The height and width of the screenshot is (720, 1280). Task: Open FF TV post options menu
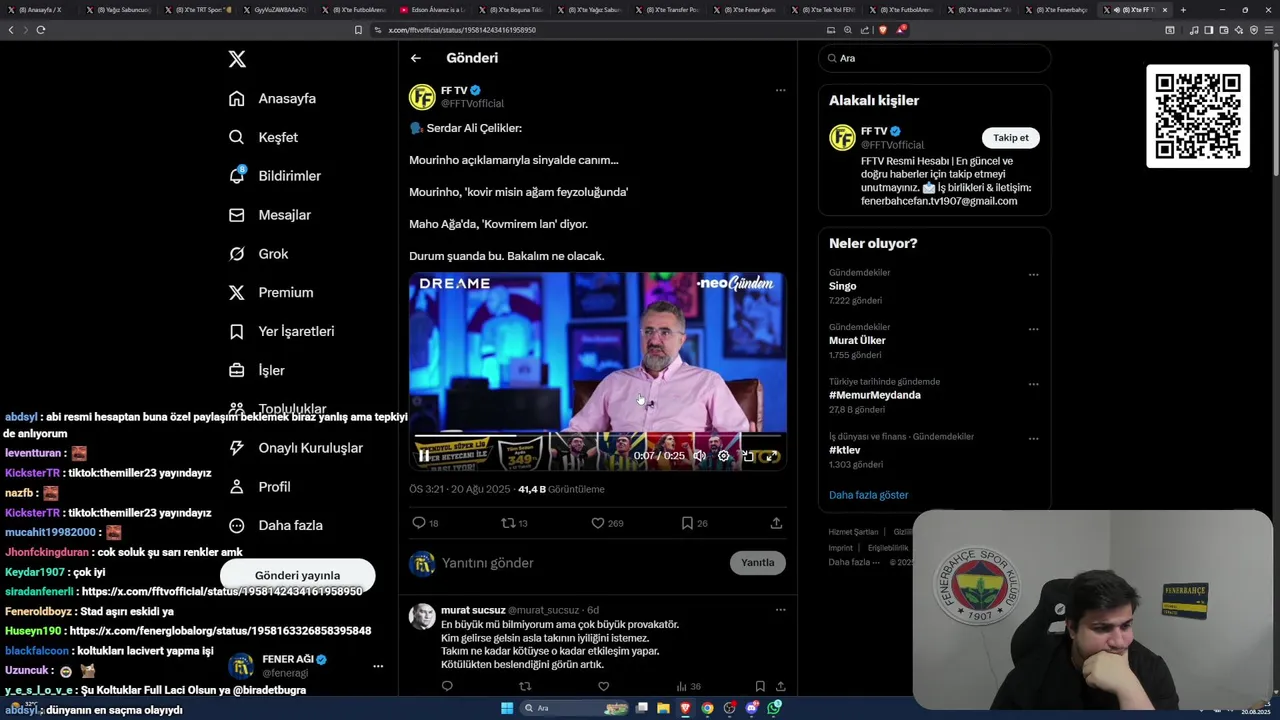tap(780, 90)
